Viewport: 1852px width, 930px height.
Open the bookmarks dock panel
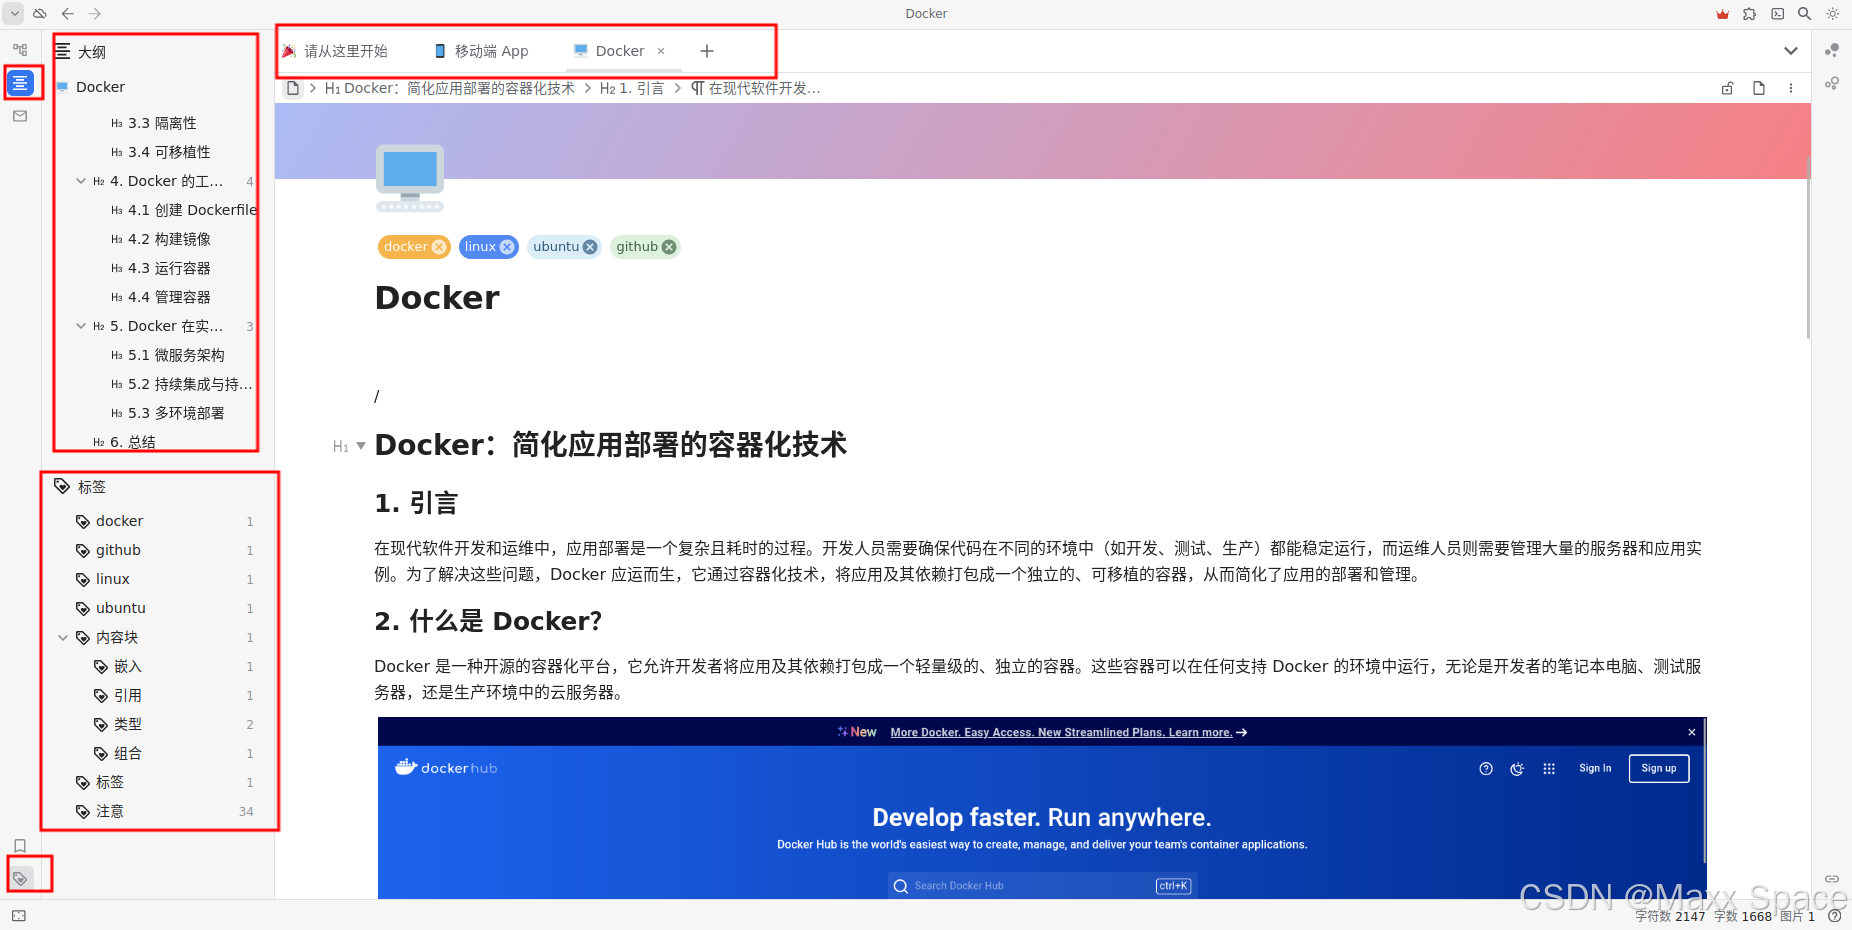pyautogui.click(x=20, y=846)
